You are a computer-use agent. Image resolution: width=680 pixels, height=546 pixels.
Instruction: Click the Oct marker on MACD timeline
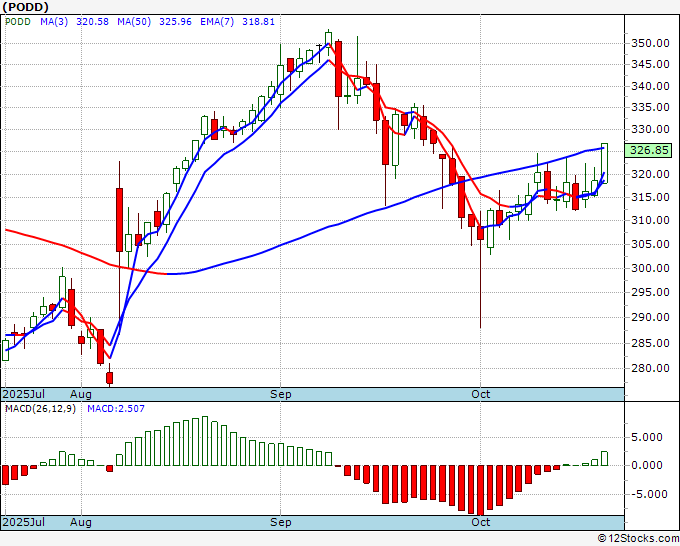pos(481,522)
